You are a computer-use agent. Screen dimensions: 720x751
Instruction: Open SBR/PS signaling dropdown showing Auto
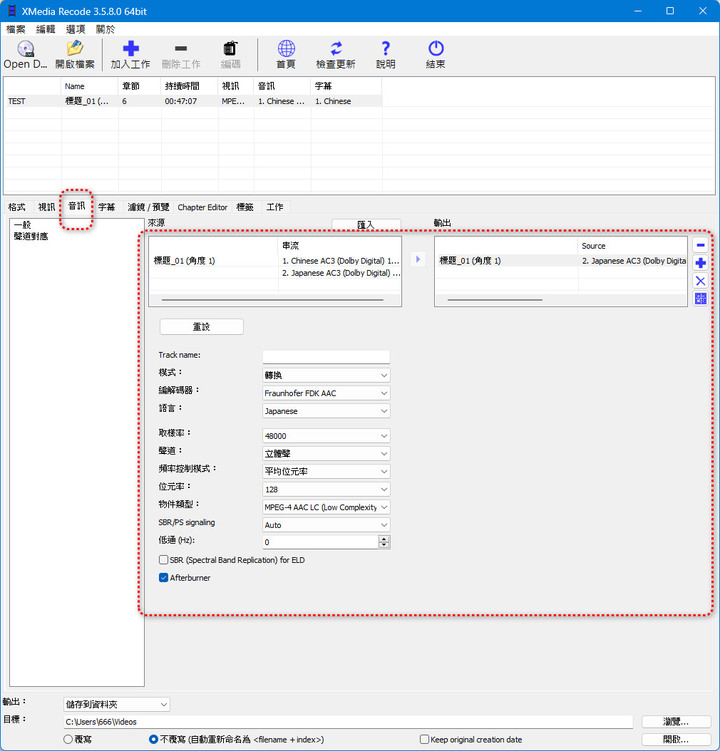point(326,524)
